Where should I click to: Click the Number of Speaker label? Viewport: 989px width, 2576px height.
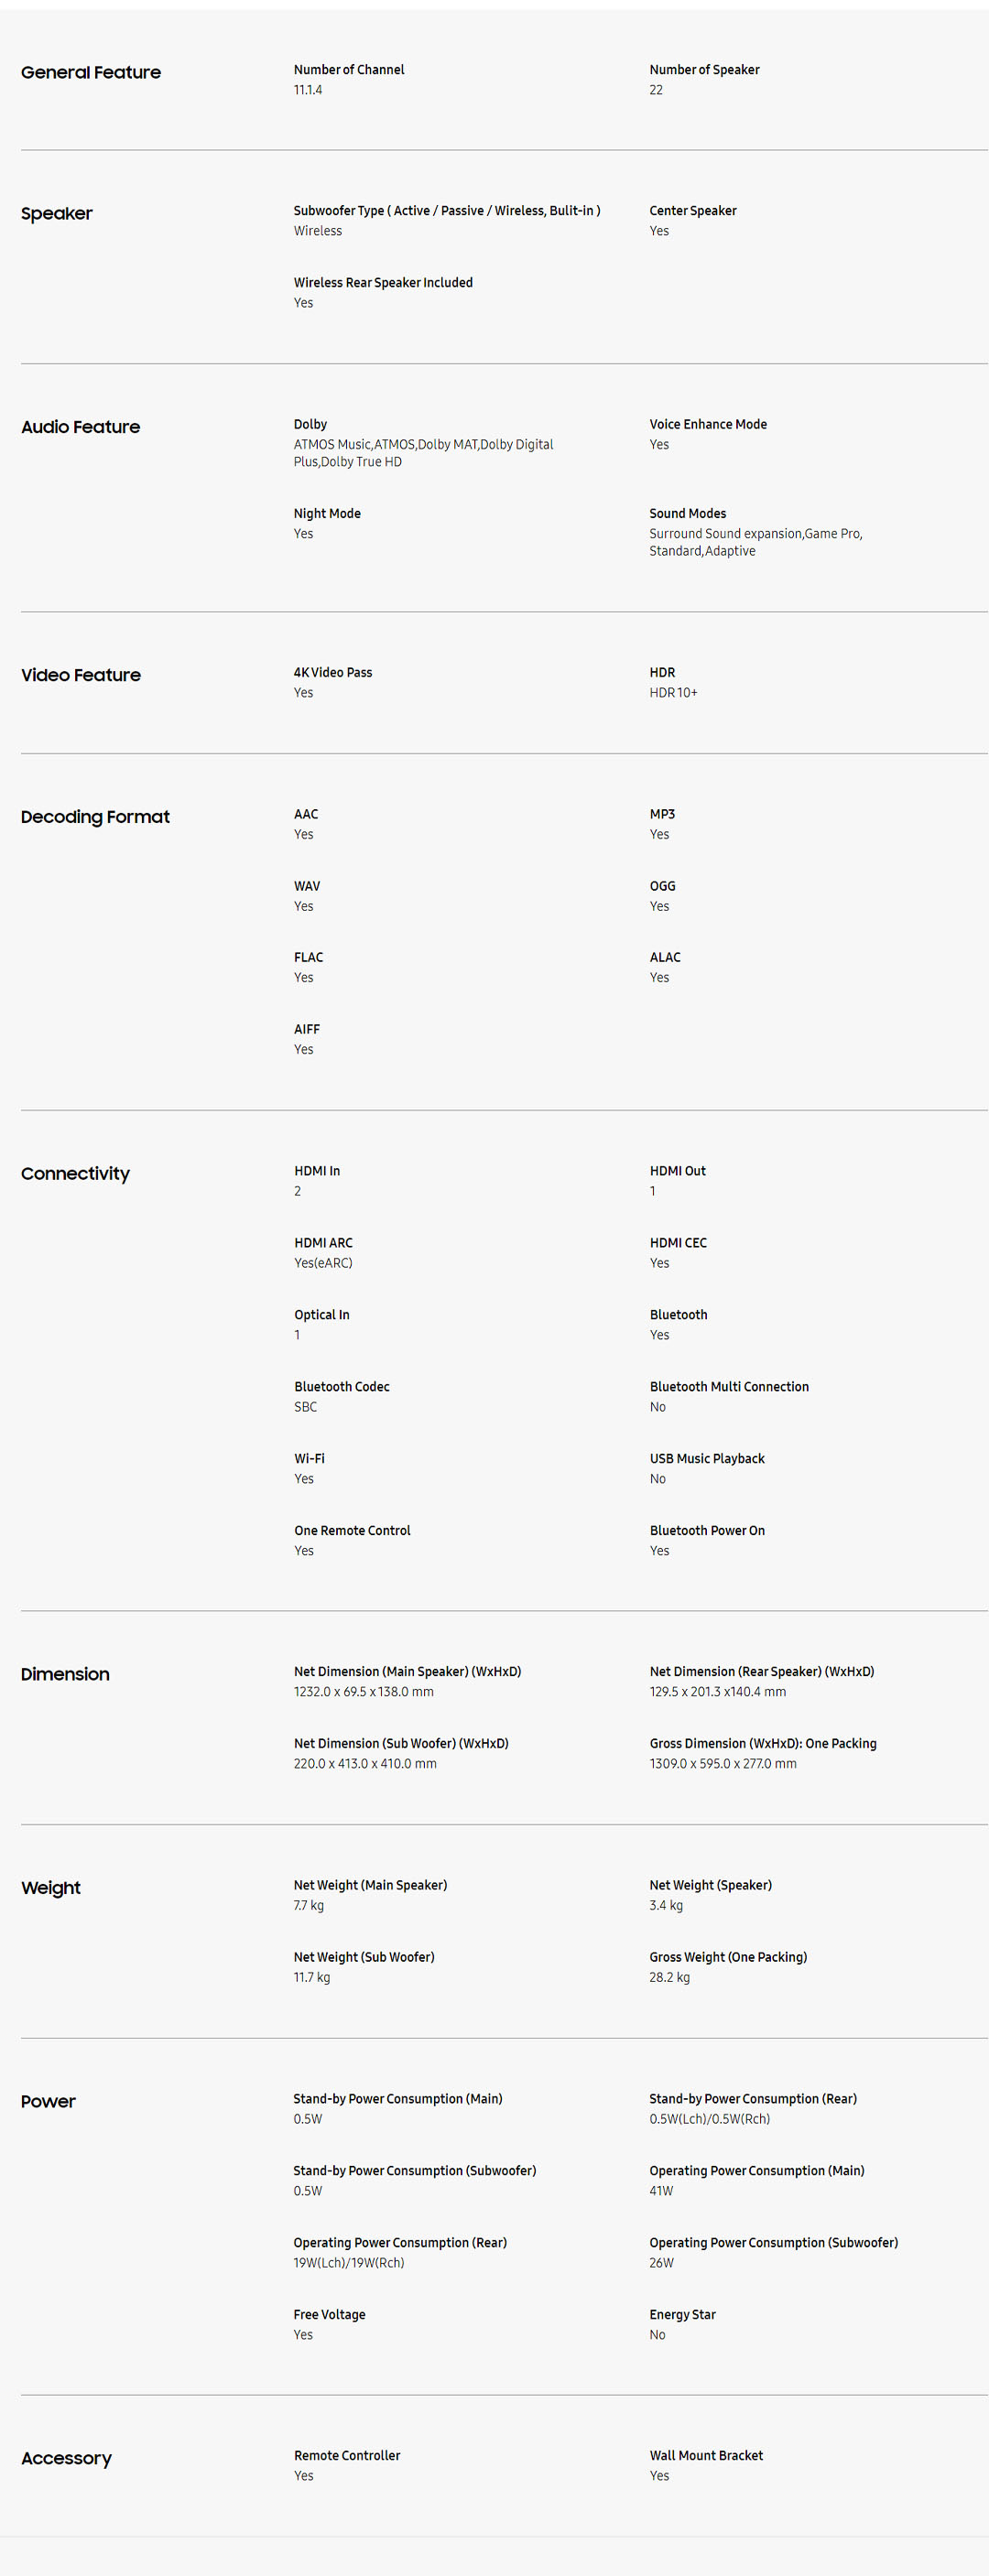(704, 70)
